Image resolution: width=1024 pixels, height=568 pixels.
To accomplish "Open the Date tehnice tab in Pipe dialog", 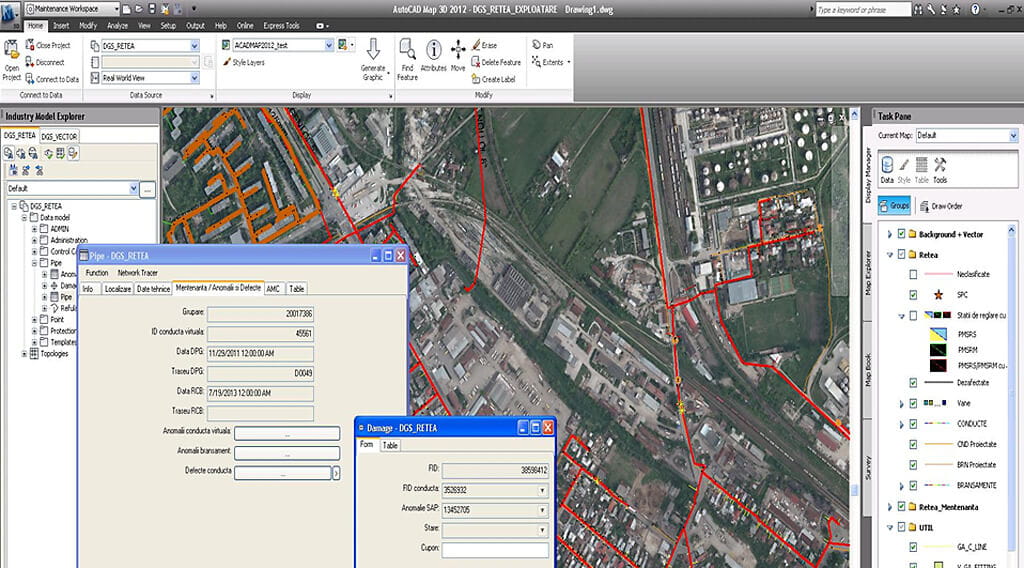I will 153,289.
